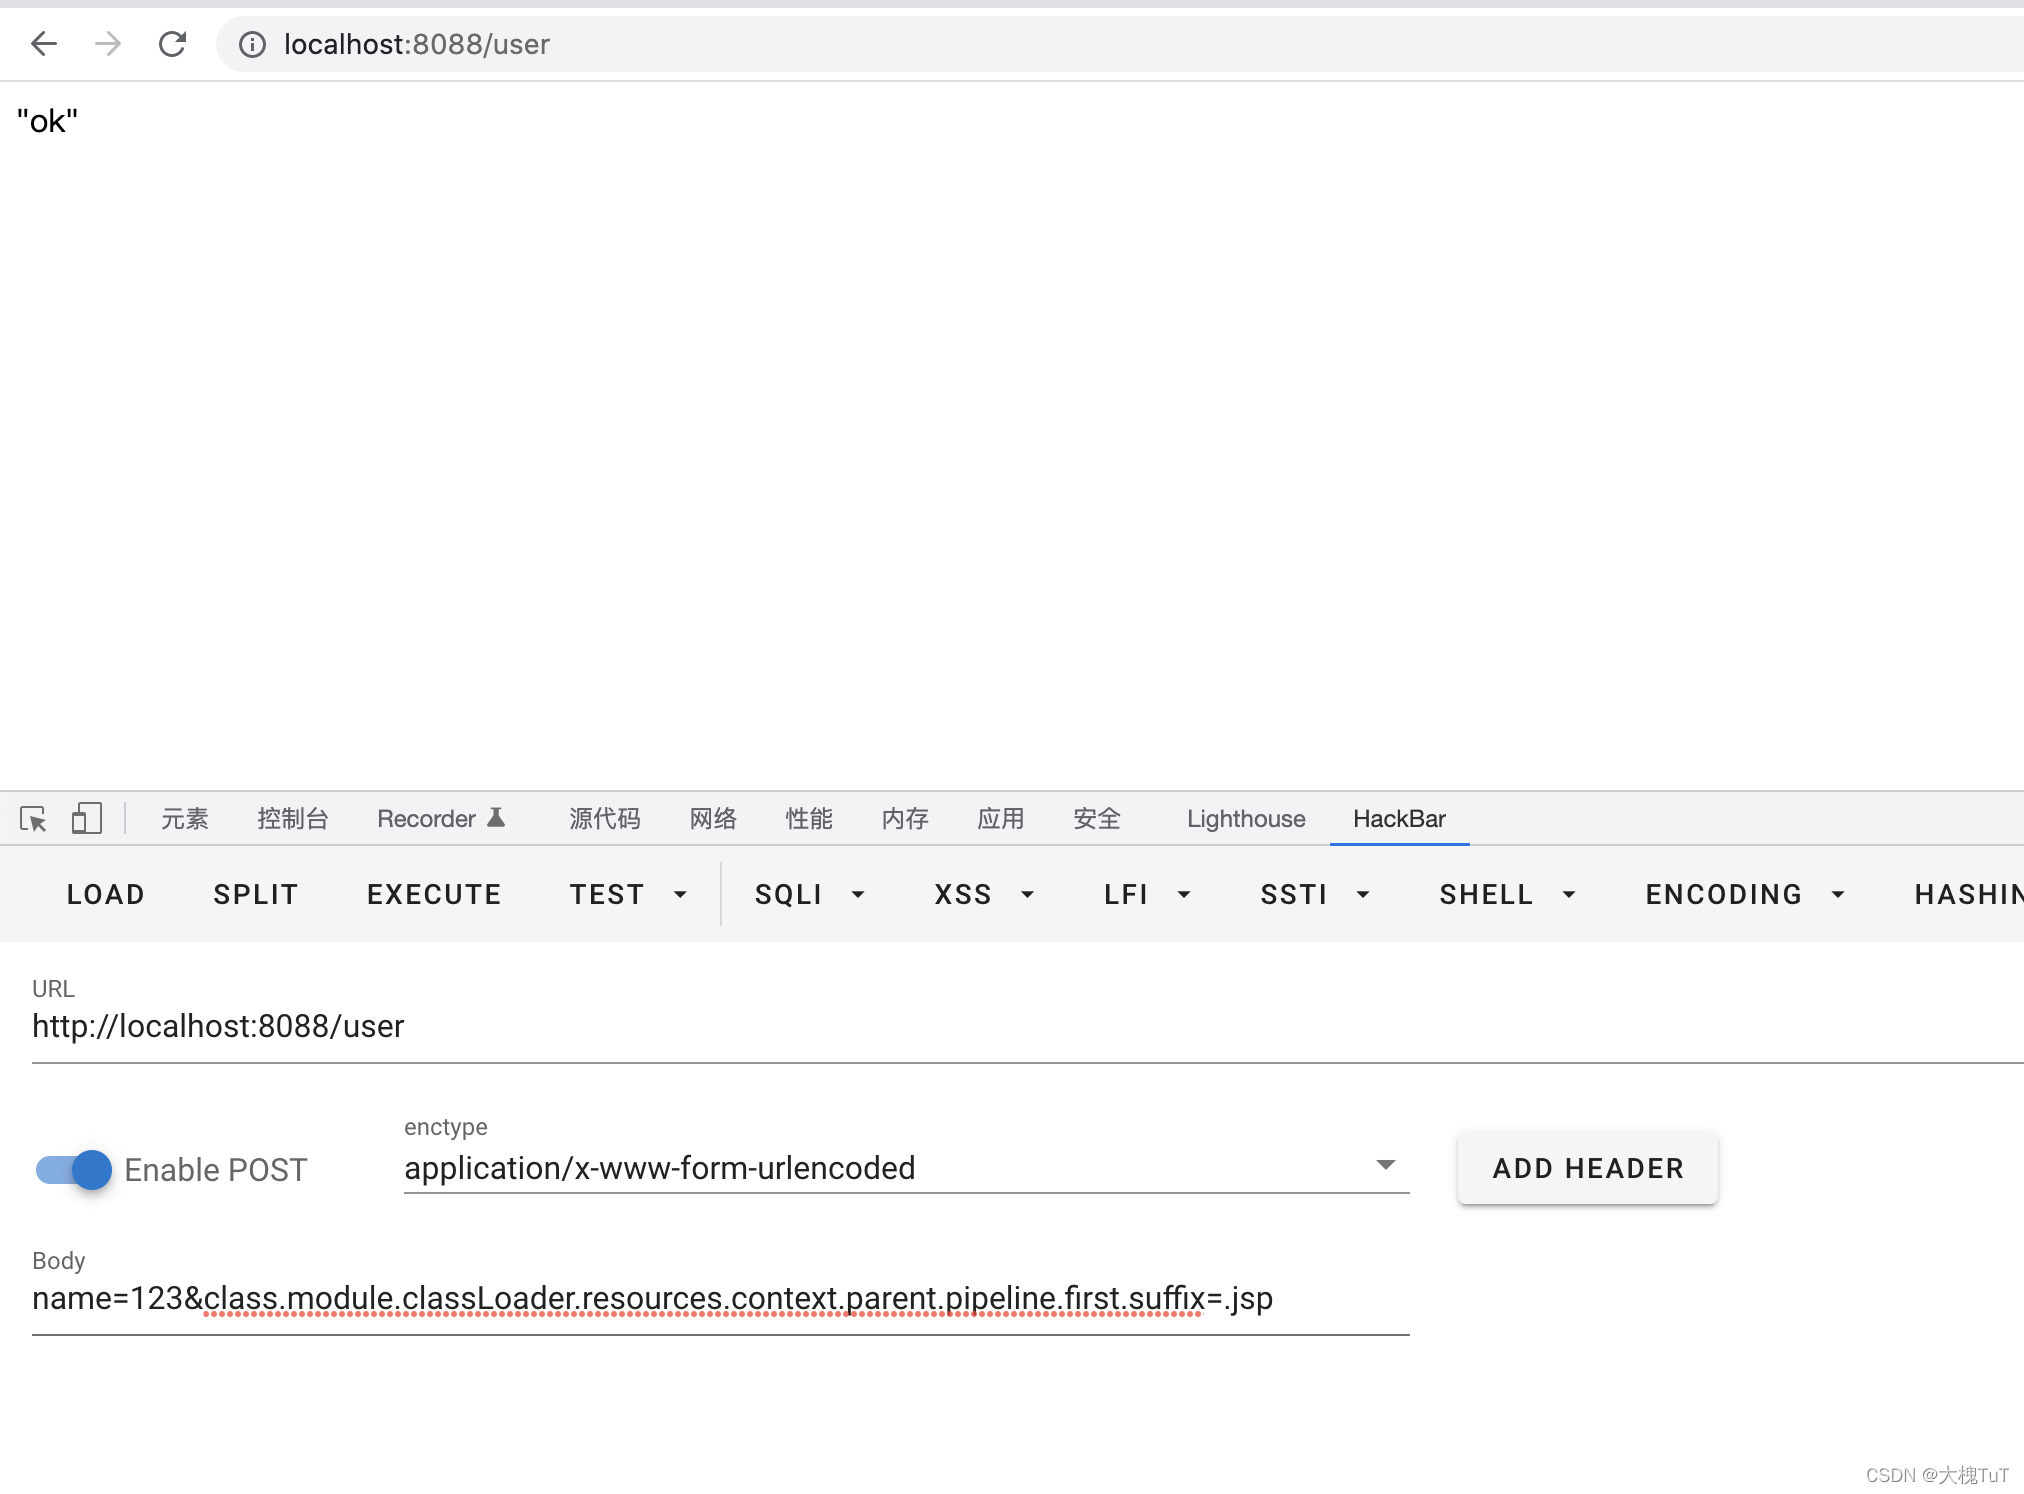Disable the Enable POST switch
The image size is (2024, 1494).
pyautogui.click(x=73, y=1169)
